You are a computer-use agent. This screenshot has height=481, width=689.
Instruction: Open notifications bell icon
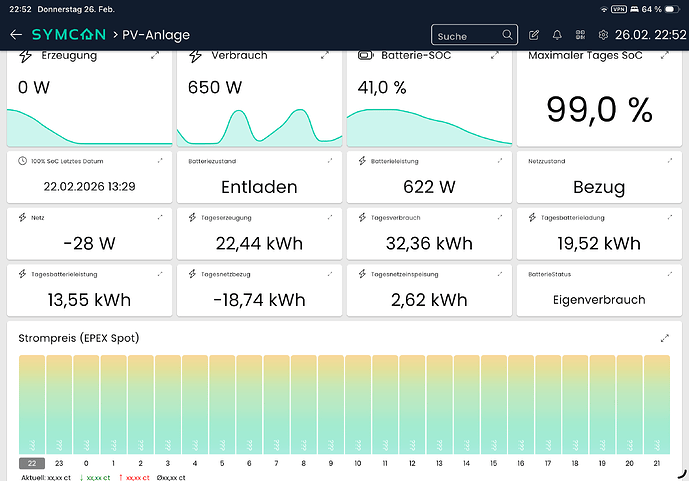click(557, 35)
